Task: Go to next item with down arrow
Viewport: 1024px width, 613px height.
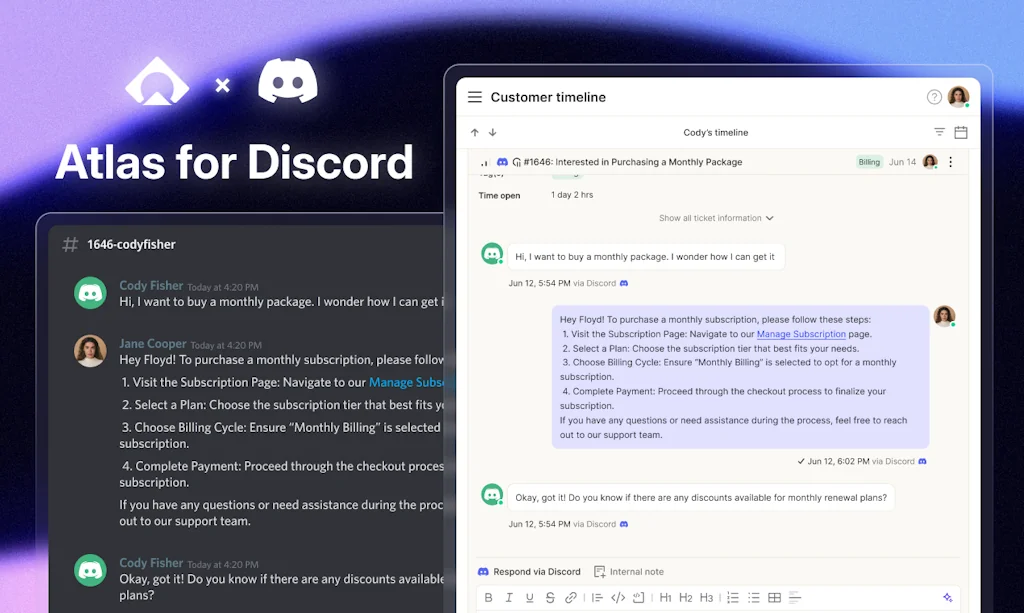Action: click(492, 132)
